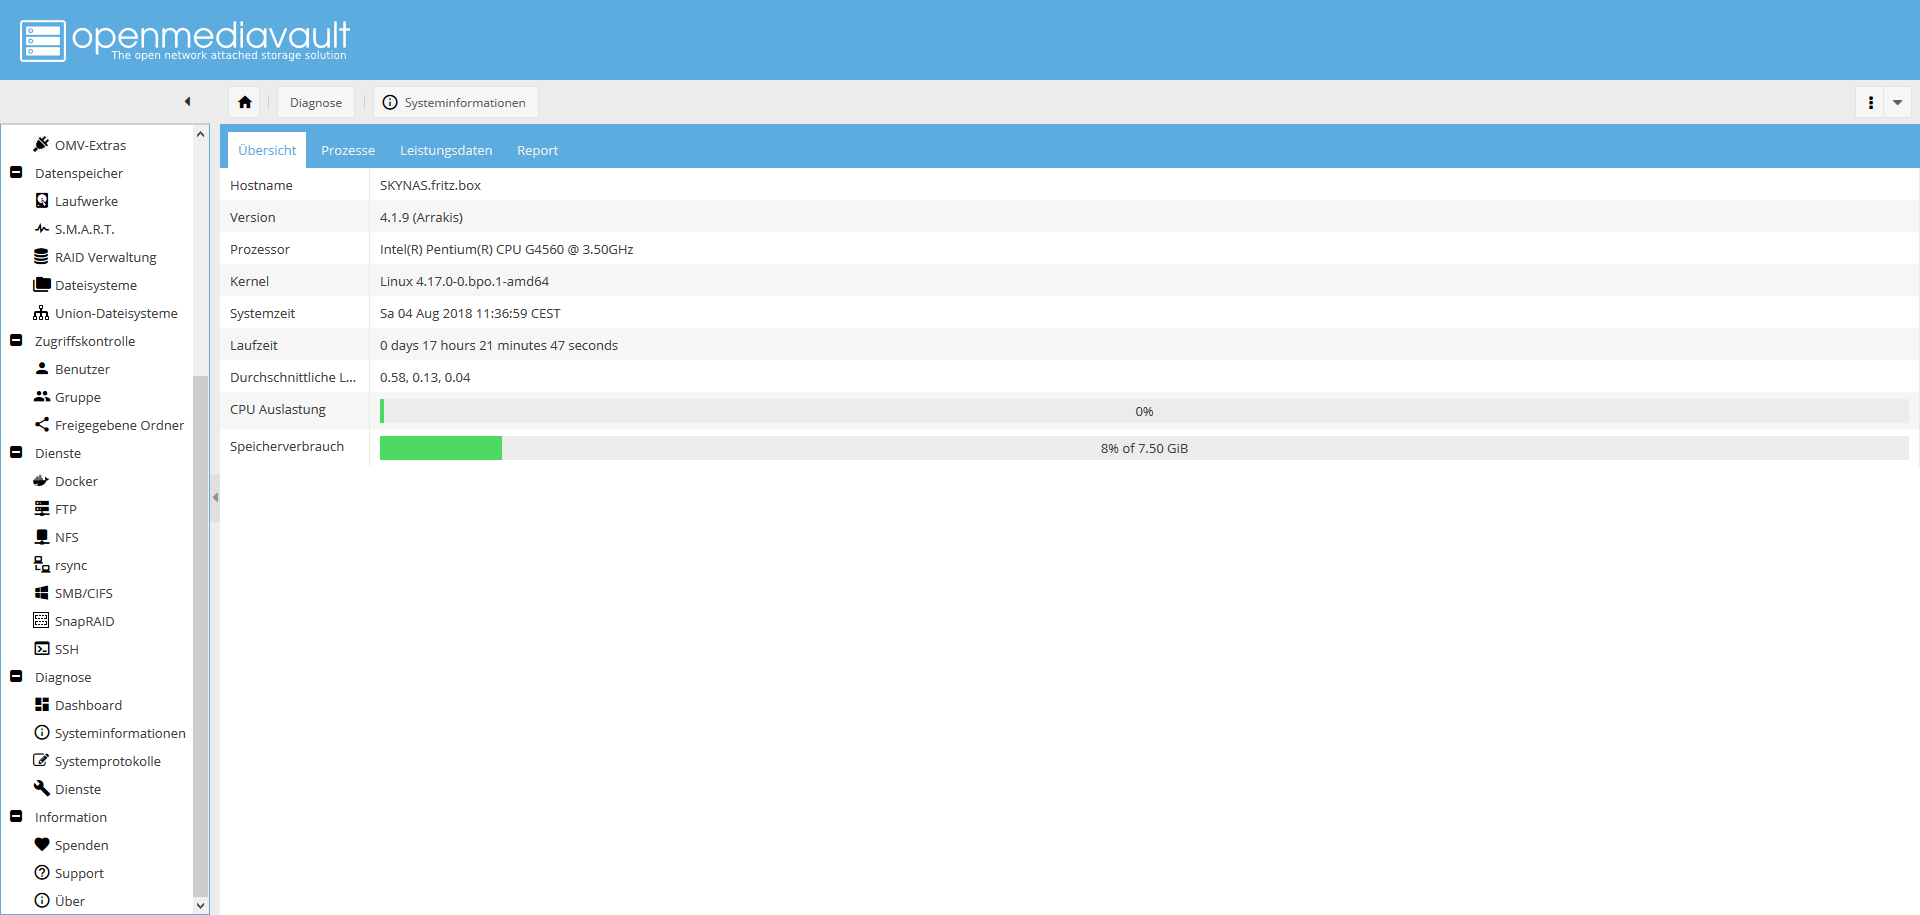The height and width of the screenshot is (915, 1920).
Task: Click the SMB/CIFS Windows icon
Action: (x=41, y=592)
